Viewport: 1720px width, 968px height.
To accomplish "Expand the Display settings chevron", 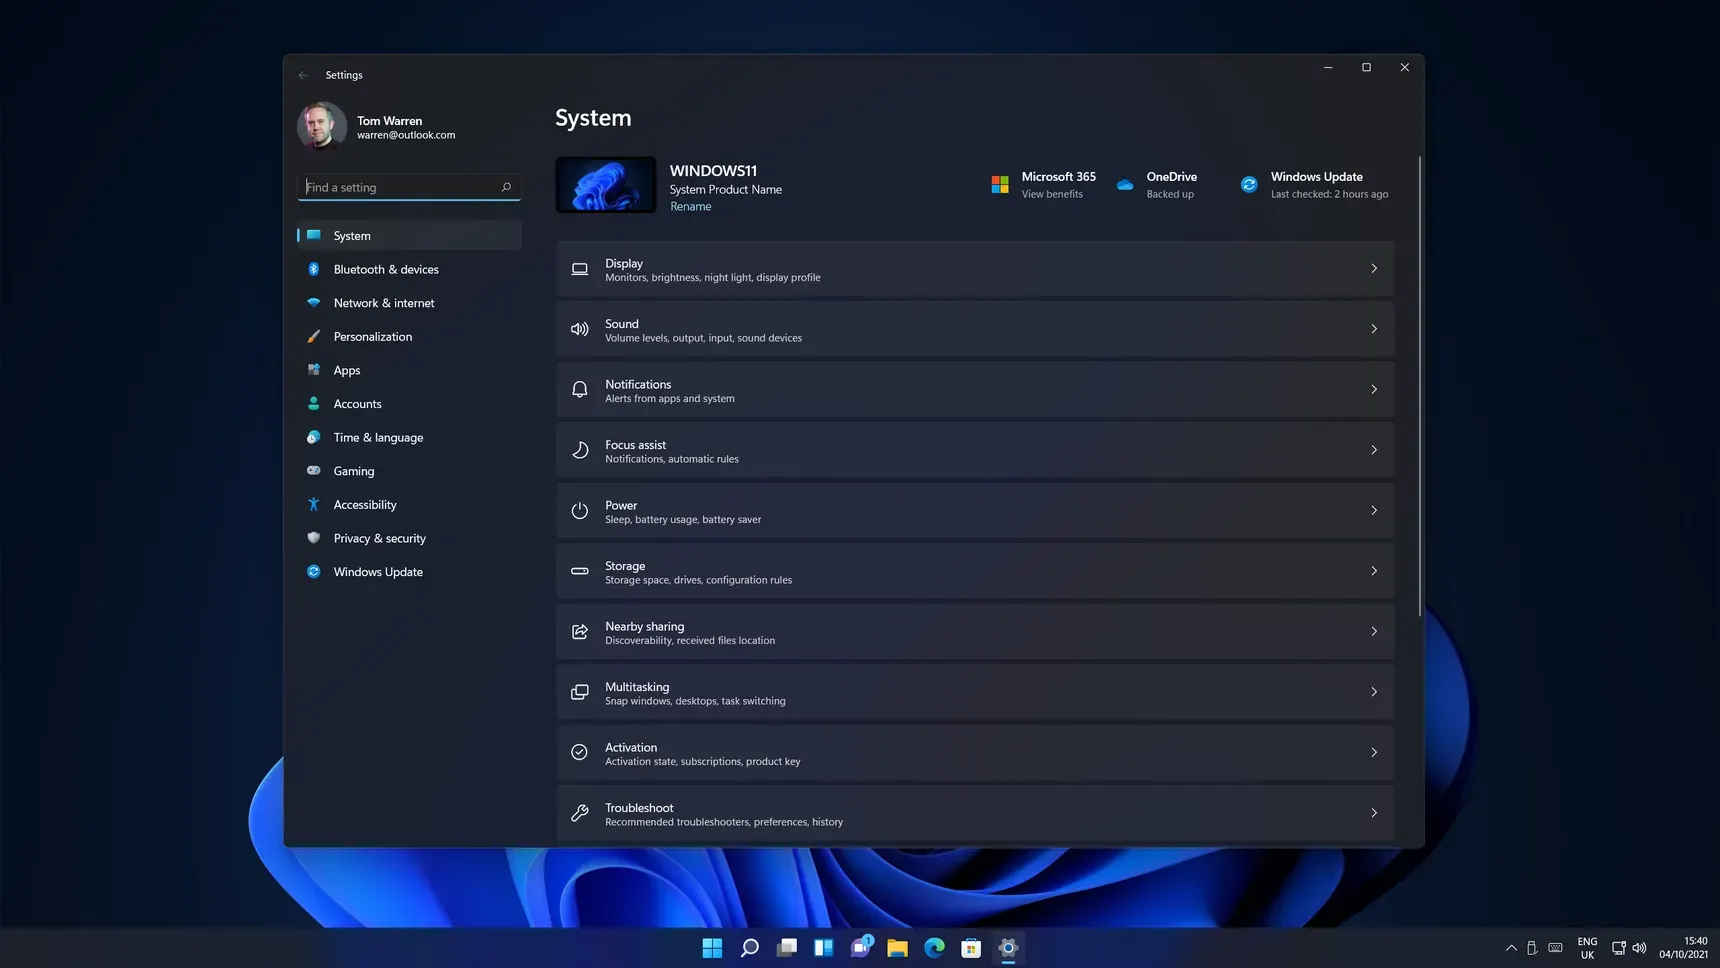I will 1373,269.
